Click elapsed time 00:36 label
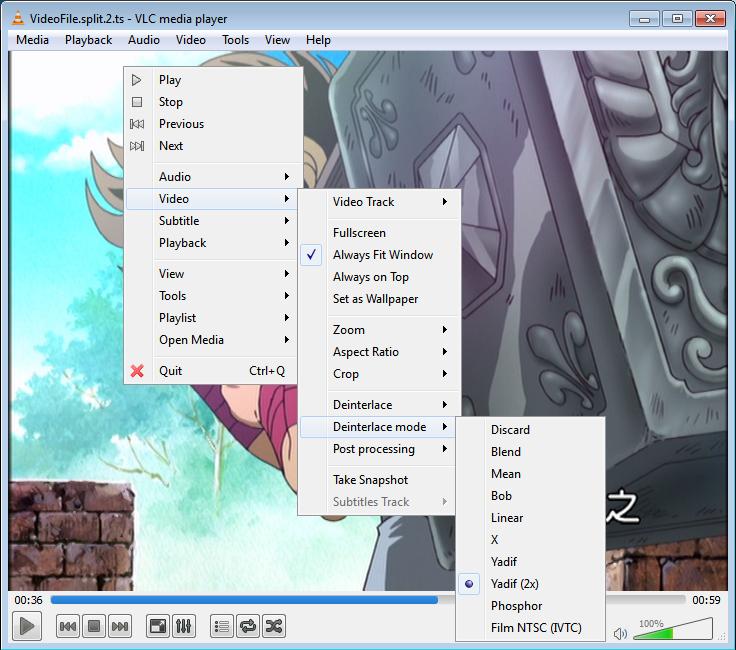 click(x=28, y=600)
